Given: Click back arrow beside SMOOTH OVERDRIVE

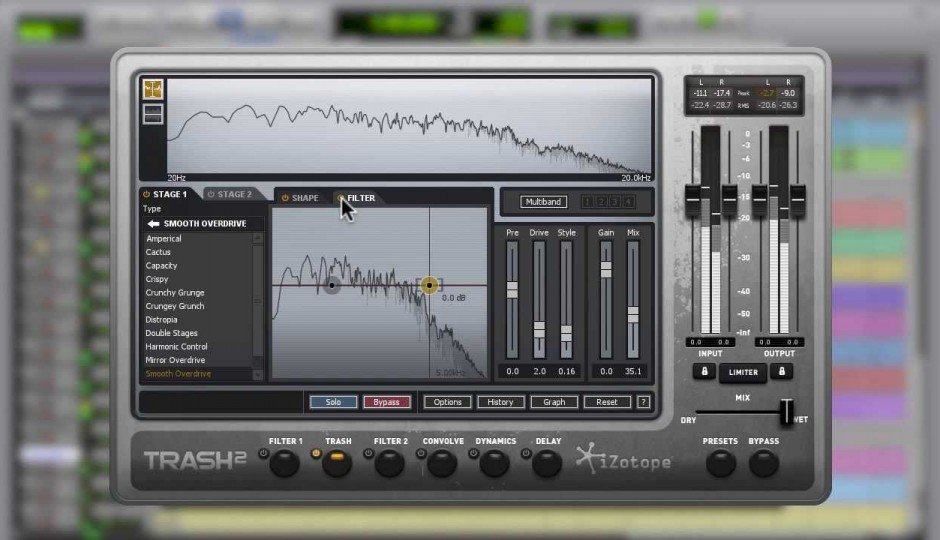Looking at the screenshot, I should click(153, 224).
